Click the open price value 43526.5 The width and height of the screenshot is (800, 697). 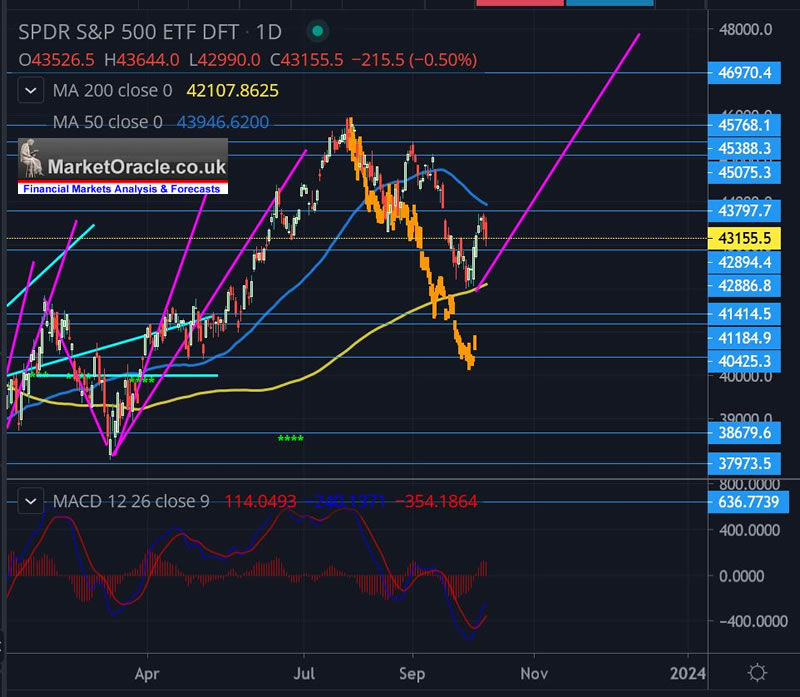(x=63, y=60)
